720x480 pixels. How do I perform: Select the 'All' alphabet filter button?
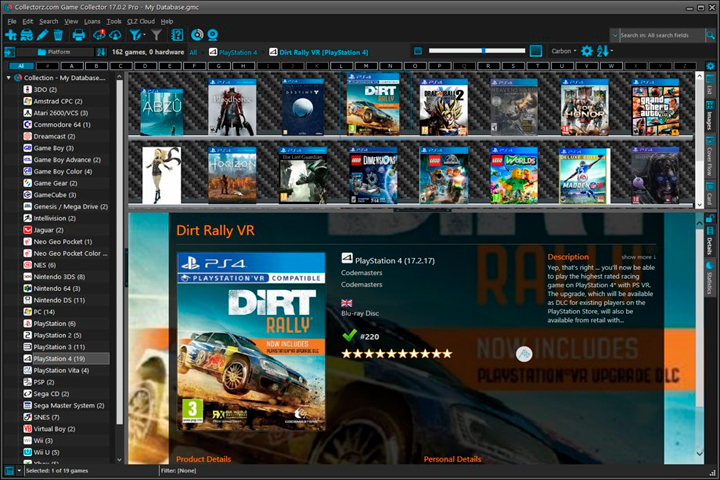click(x=21, y=66)
